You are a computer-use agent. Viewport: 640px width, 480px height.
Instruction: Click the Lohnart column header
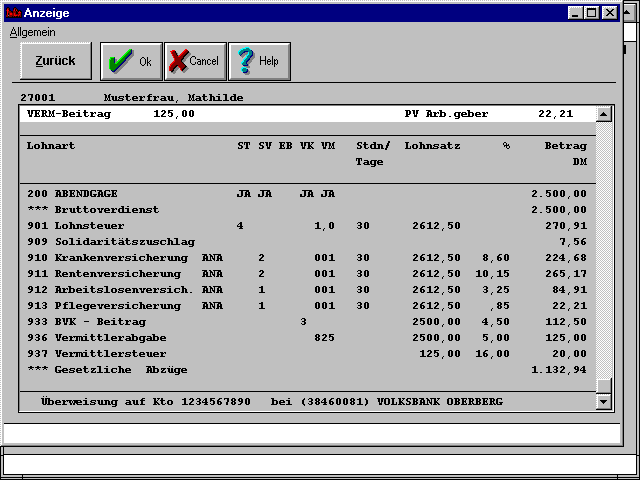50,146
